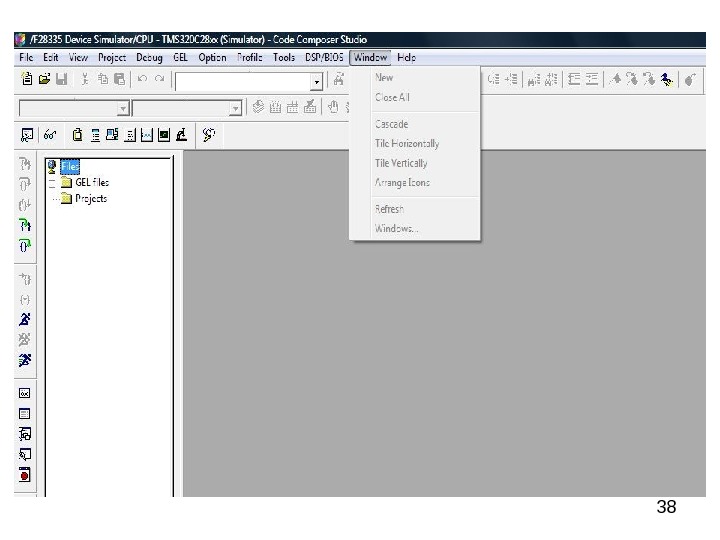Click the Animate running man icon with lines

click(x=25, y=360)
